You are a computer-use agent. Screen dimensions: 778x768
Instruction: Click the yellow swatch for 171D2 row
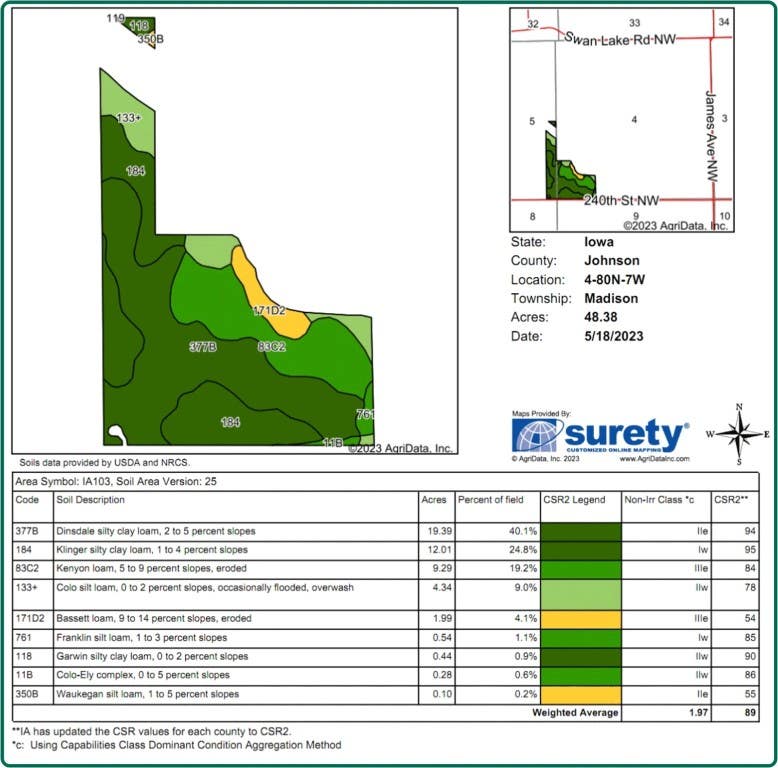click(581, 620)
